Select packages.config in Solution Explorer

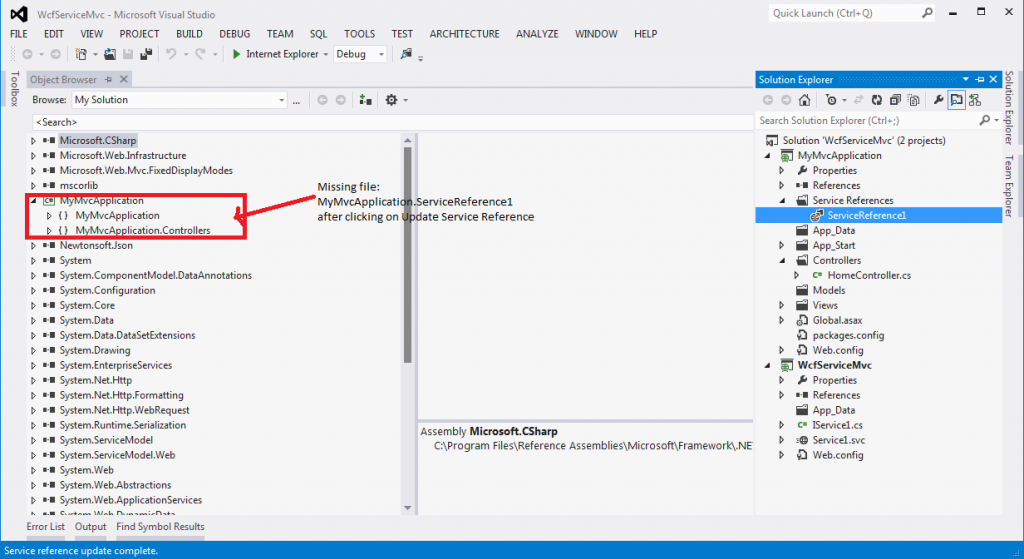[848, 336]
